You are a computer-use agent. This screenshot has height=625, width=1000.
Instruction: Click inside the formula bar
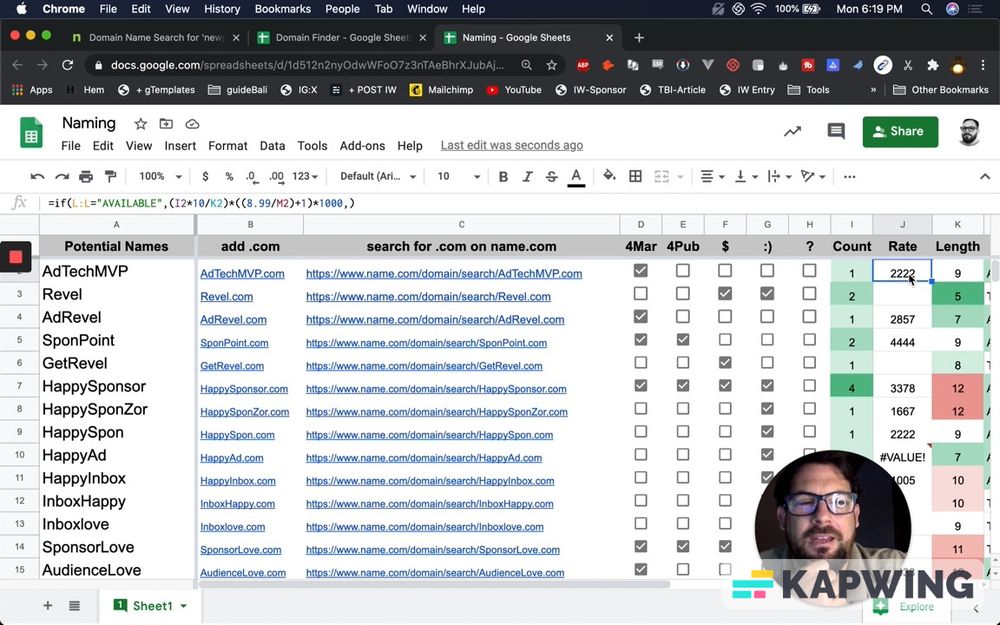click(x=300, y=202)
